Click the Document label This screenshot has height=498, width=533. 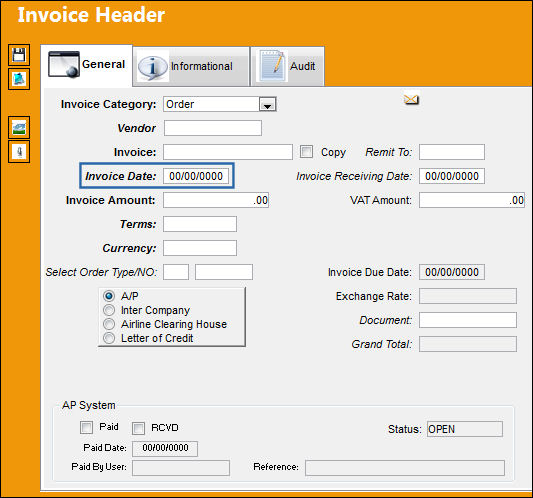pos(385,320)
